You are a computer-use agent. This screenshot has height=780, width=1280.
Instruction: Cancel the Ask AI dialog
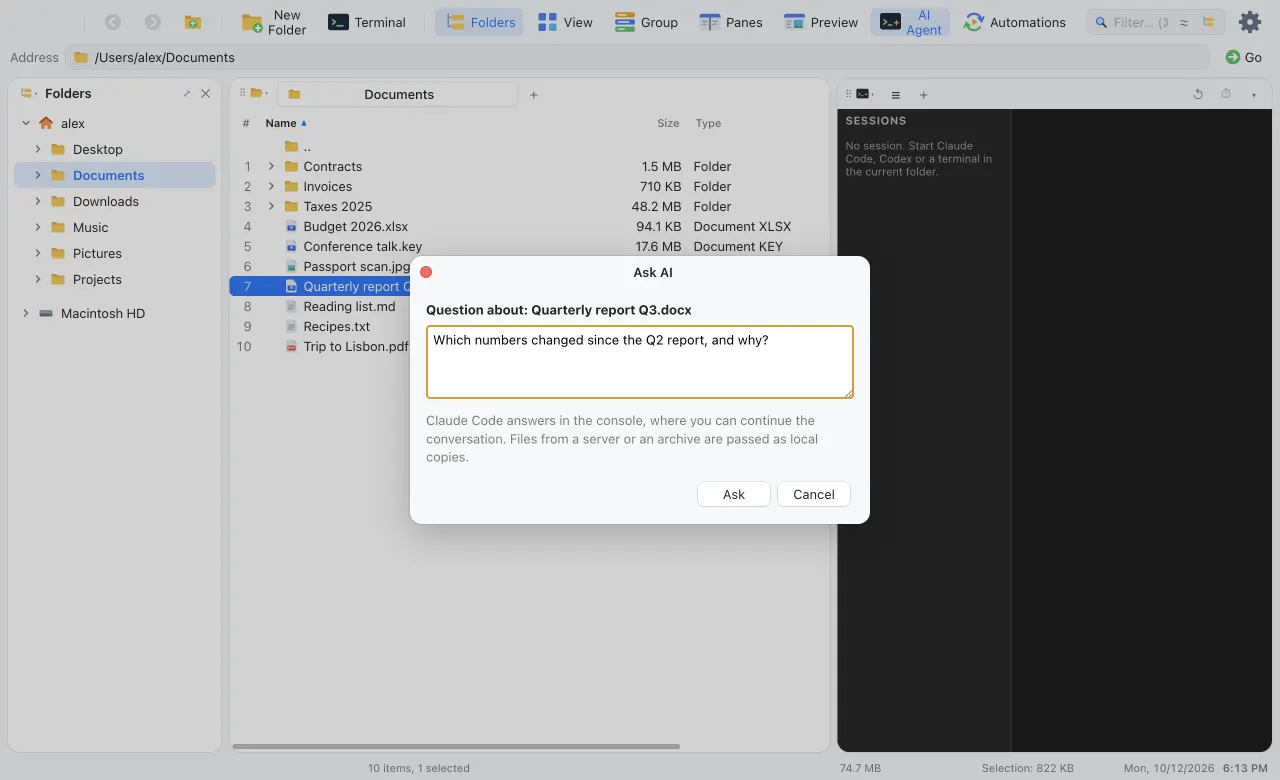[814, 494]
